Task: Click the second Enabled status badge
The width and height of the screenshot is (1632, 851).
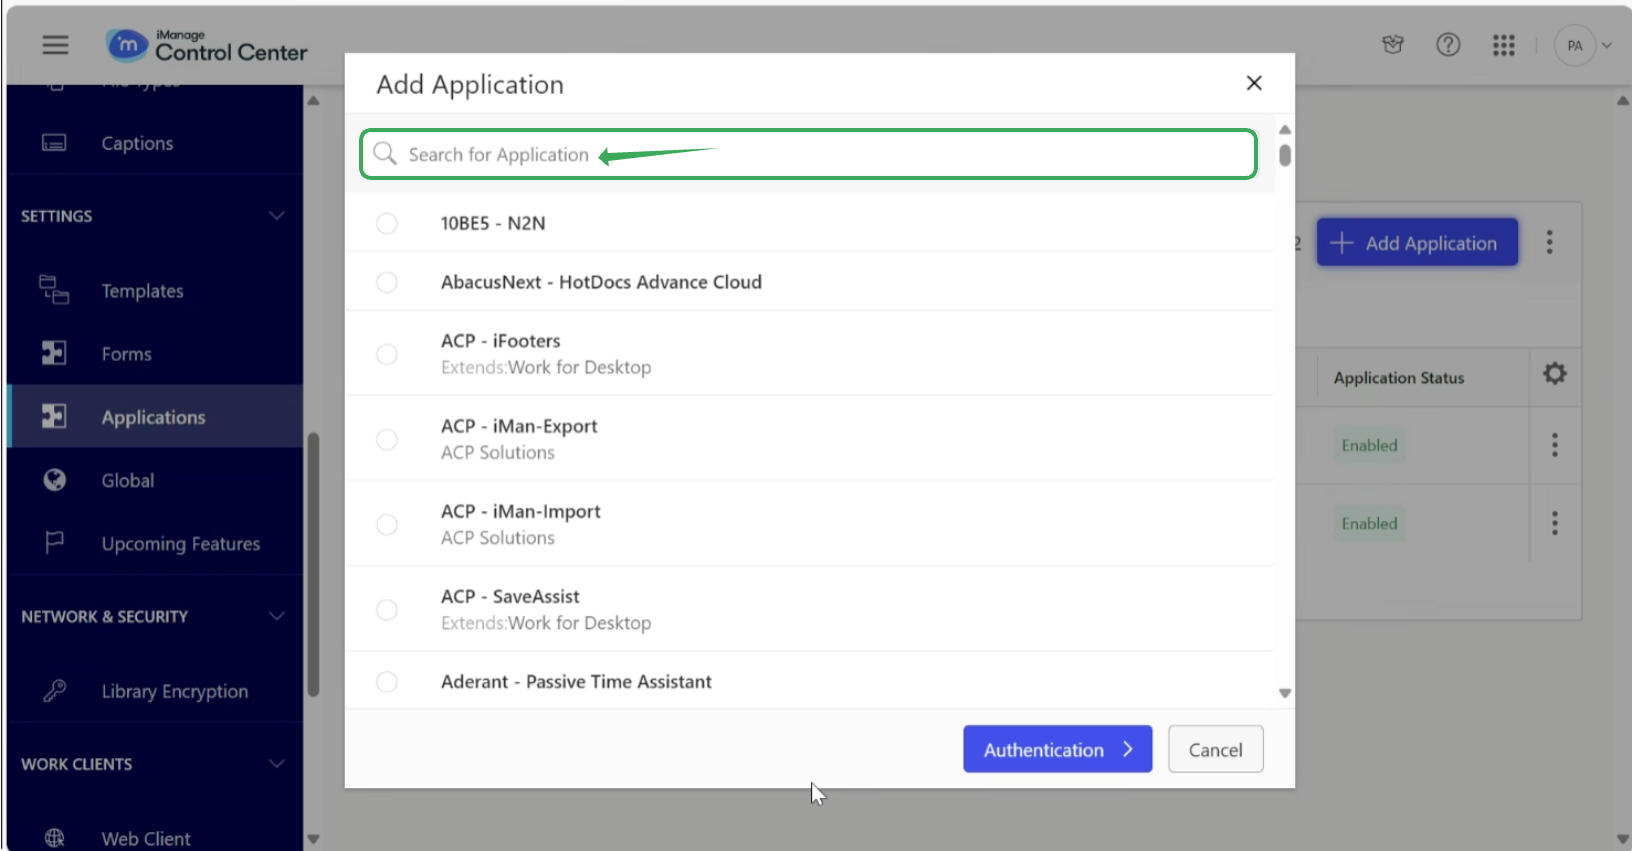Action: tap(1369, 523)
